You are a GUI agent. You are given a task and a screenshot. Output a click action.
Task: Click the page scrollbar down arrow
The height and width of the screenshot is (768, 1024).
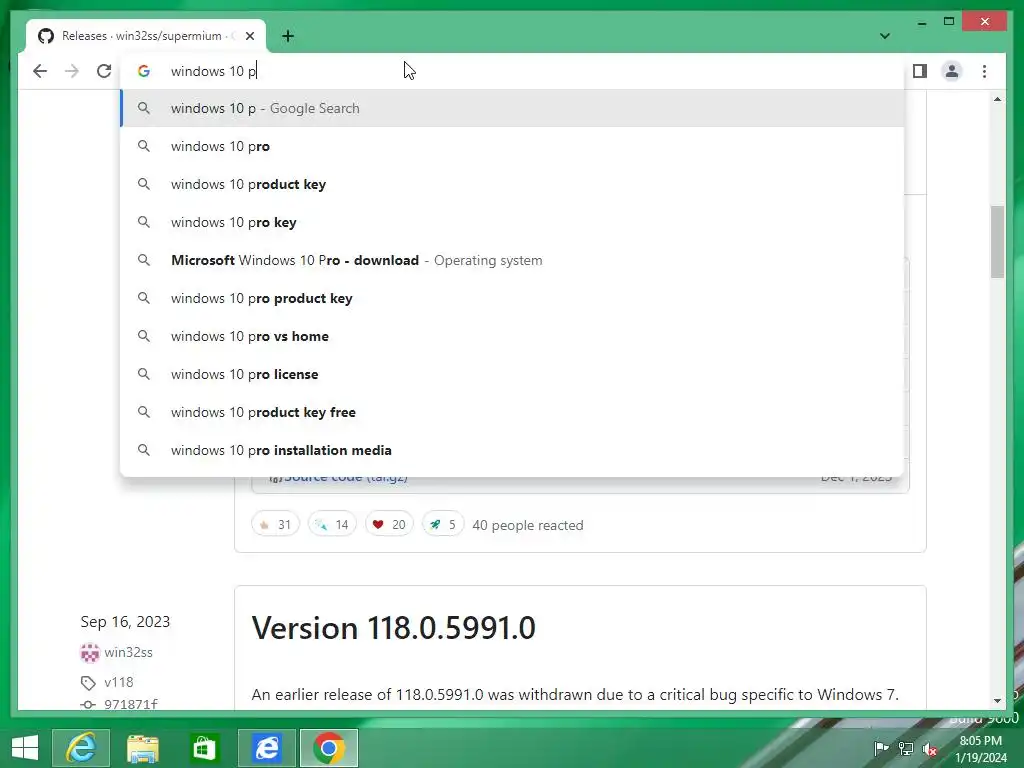[997, 701]
